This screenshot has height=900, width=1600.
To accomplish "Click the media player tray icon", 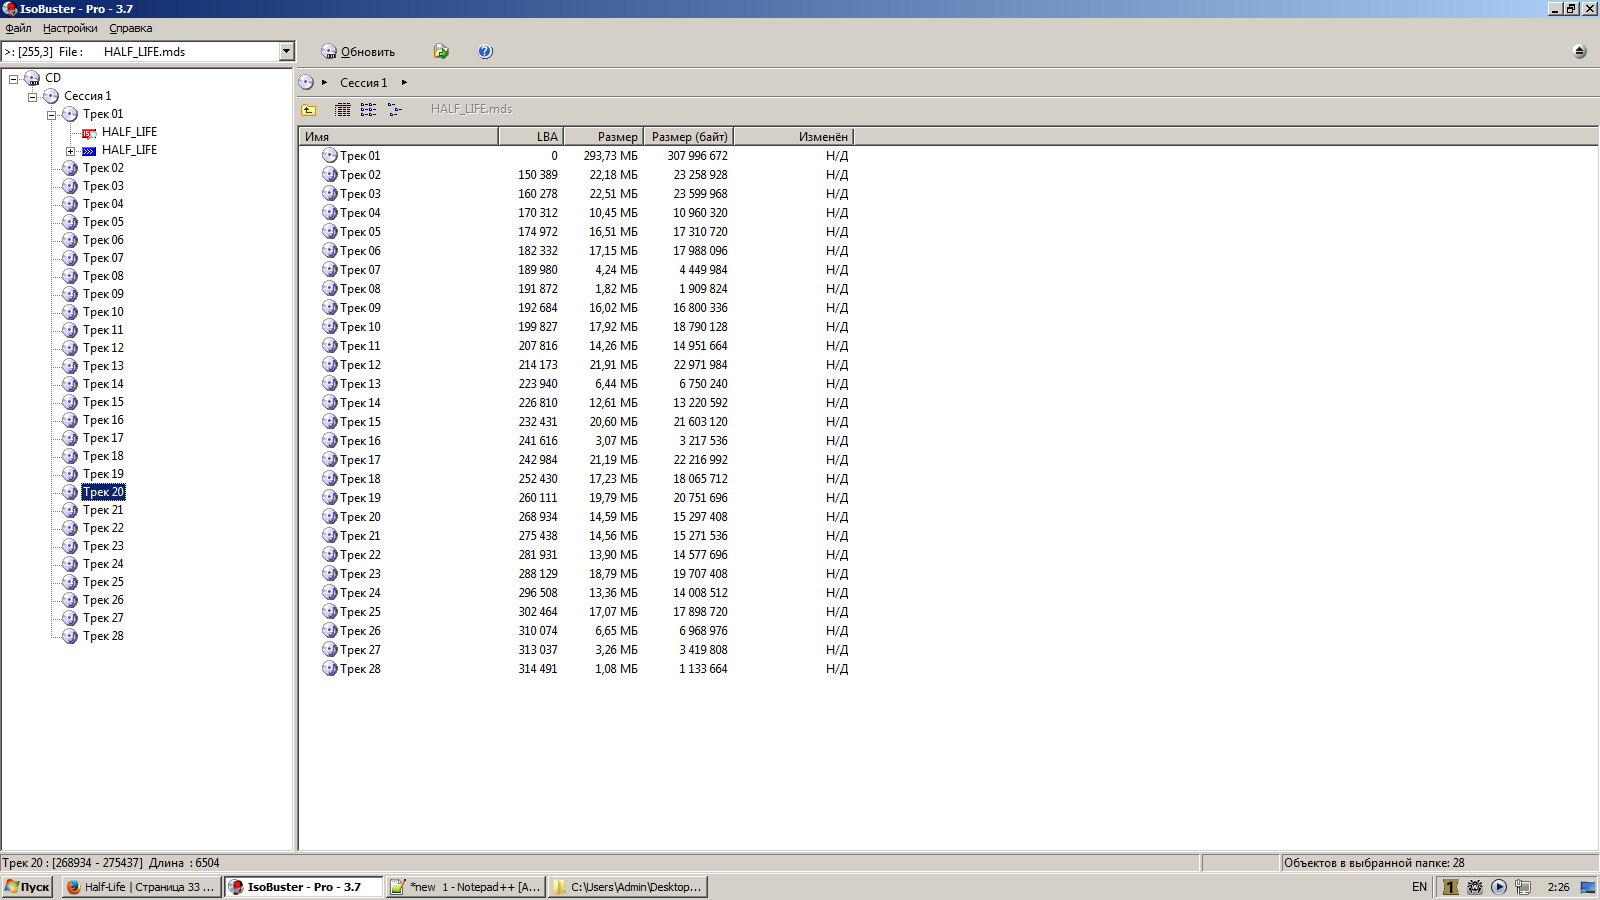I will click(x=1499, y=887).
